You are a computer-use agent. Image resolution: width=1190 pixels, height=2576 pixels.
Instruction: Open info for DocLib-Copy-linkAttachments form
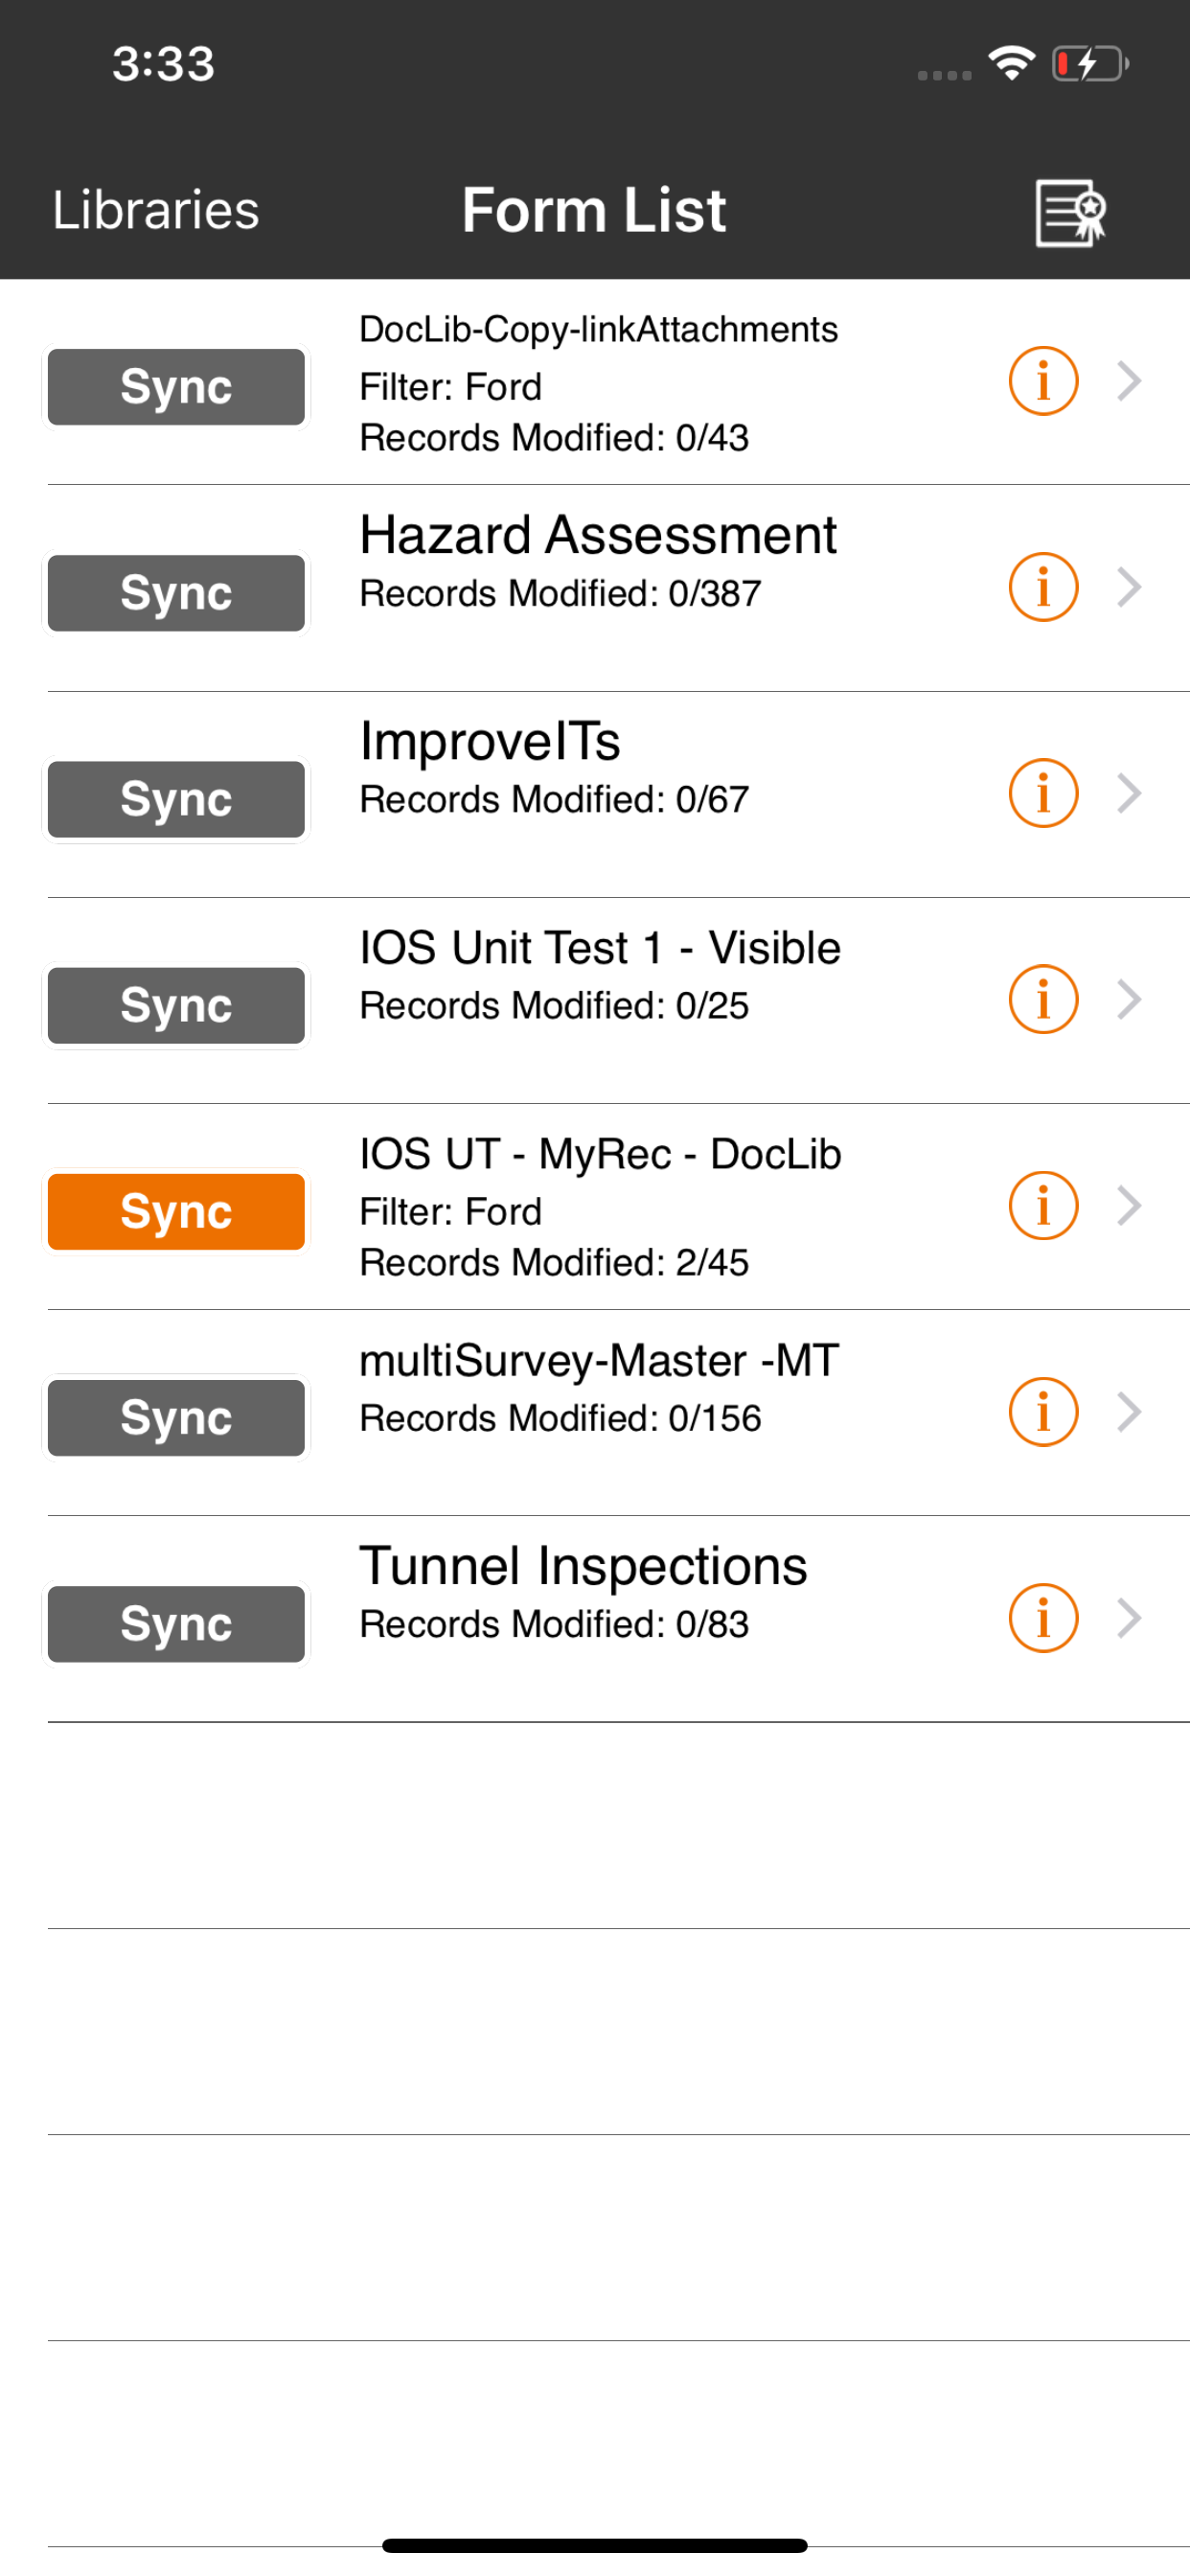click(1043, 381)
